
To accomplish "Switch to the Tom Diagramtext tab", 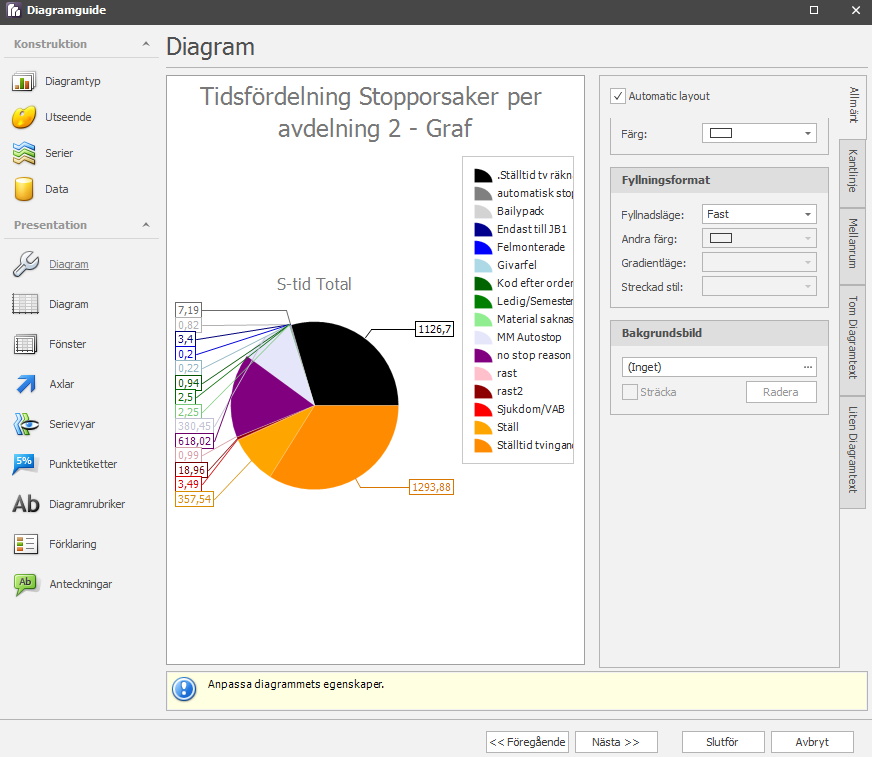I will coord(853,338).
